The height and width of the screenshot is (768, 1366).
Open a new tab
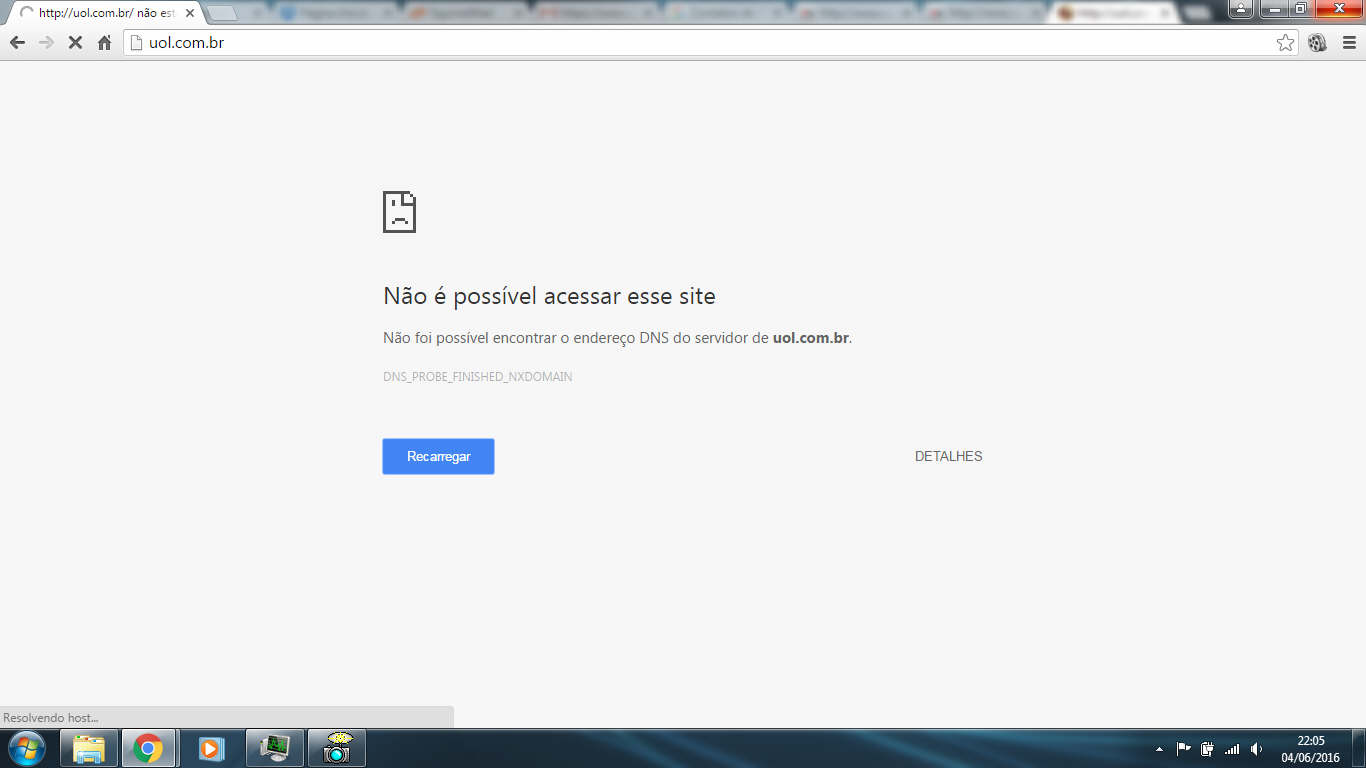(x=222, y=13)
